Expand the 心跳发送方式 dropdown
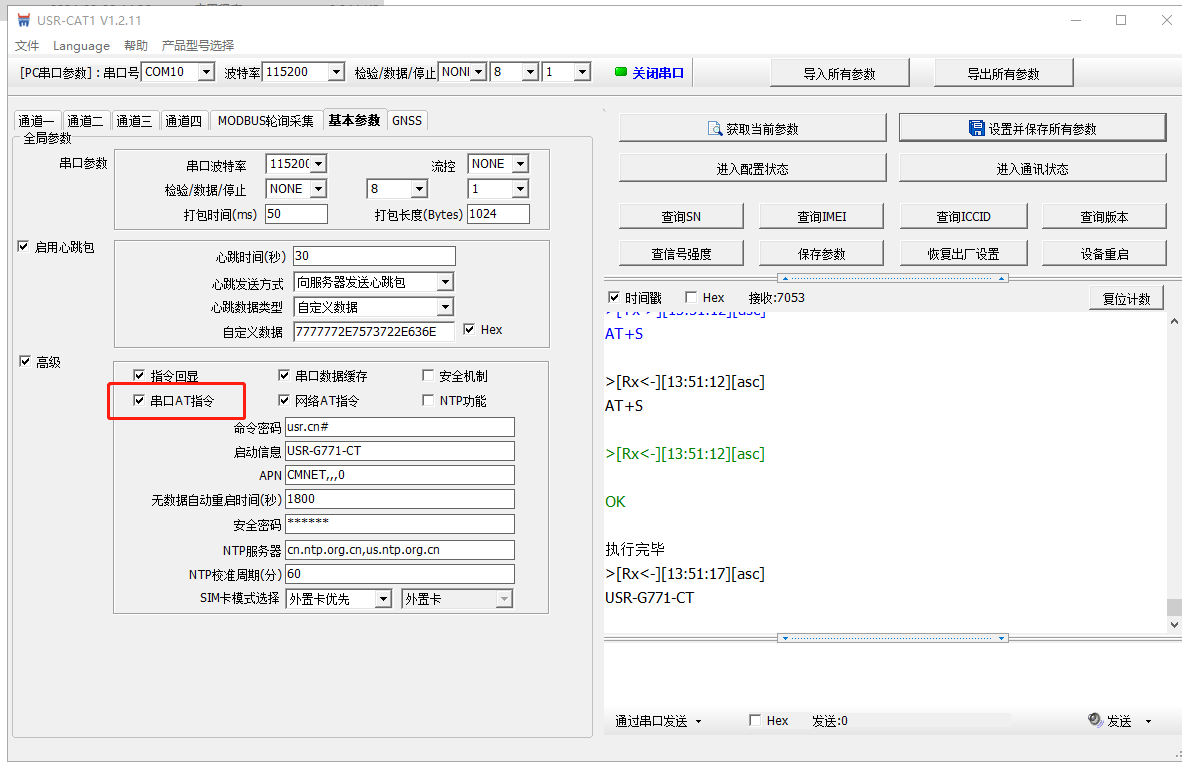 (445, 283)
